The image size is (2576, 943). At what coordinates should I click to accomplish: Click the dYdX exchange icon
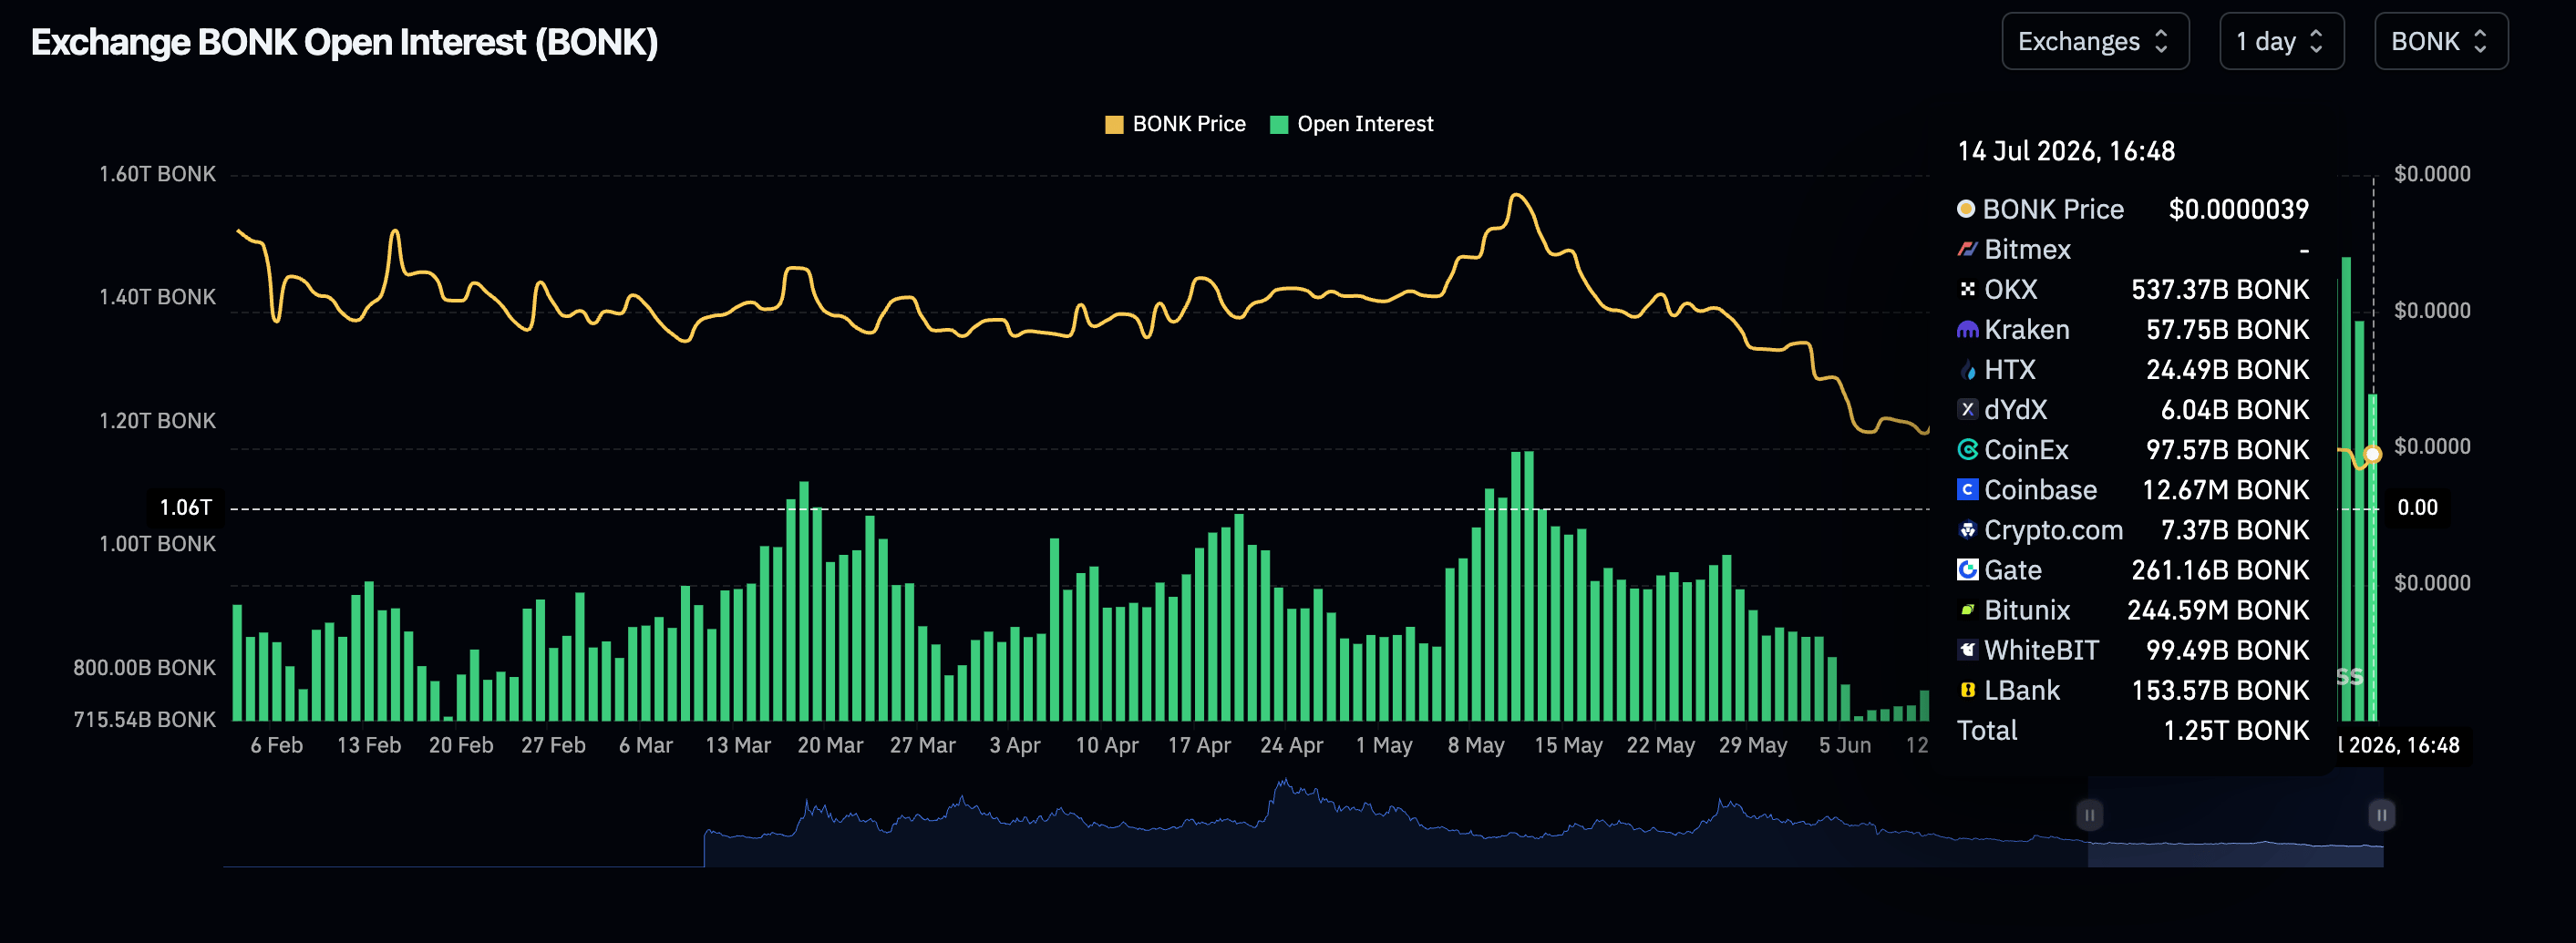(1967, 409)
